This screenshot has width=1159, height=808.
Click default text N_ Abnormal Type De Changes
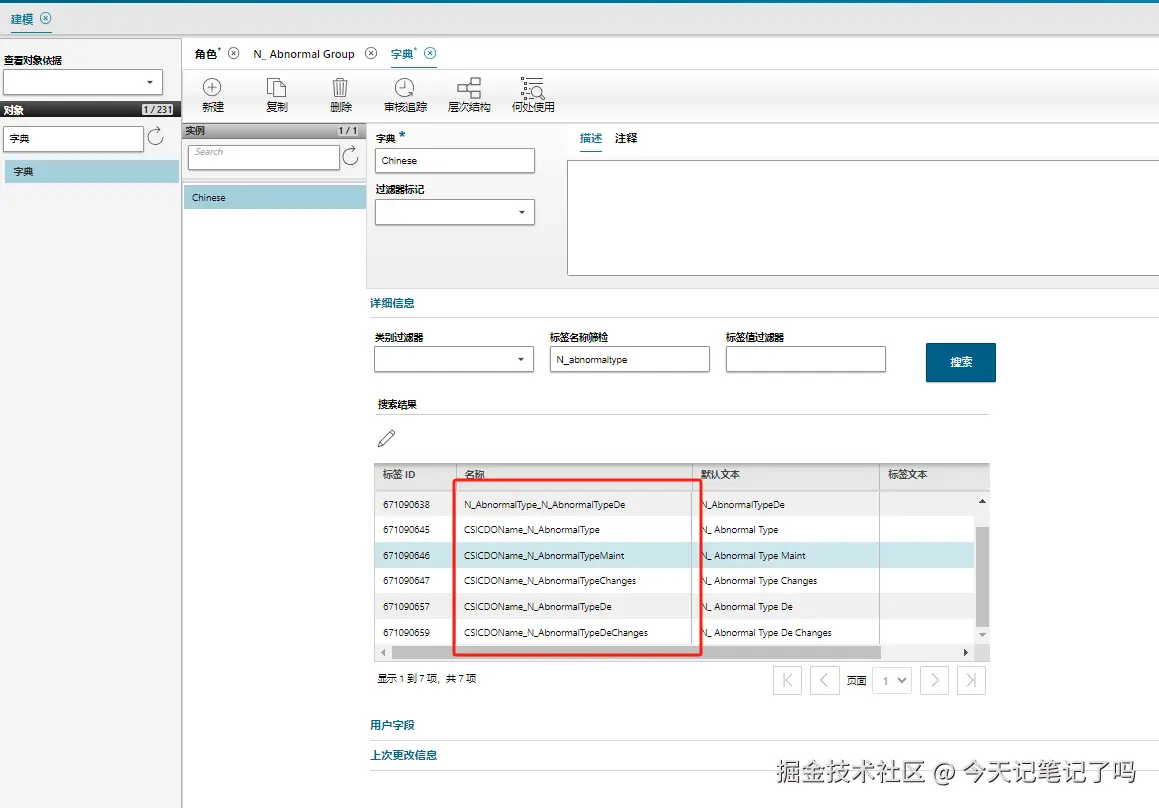pyautogui.click(x=767, y=633)
